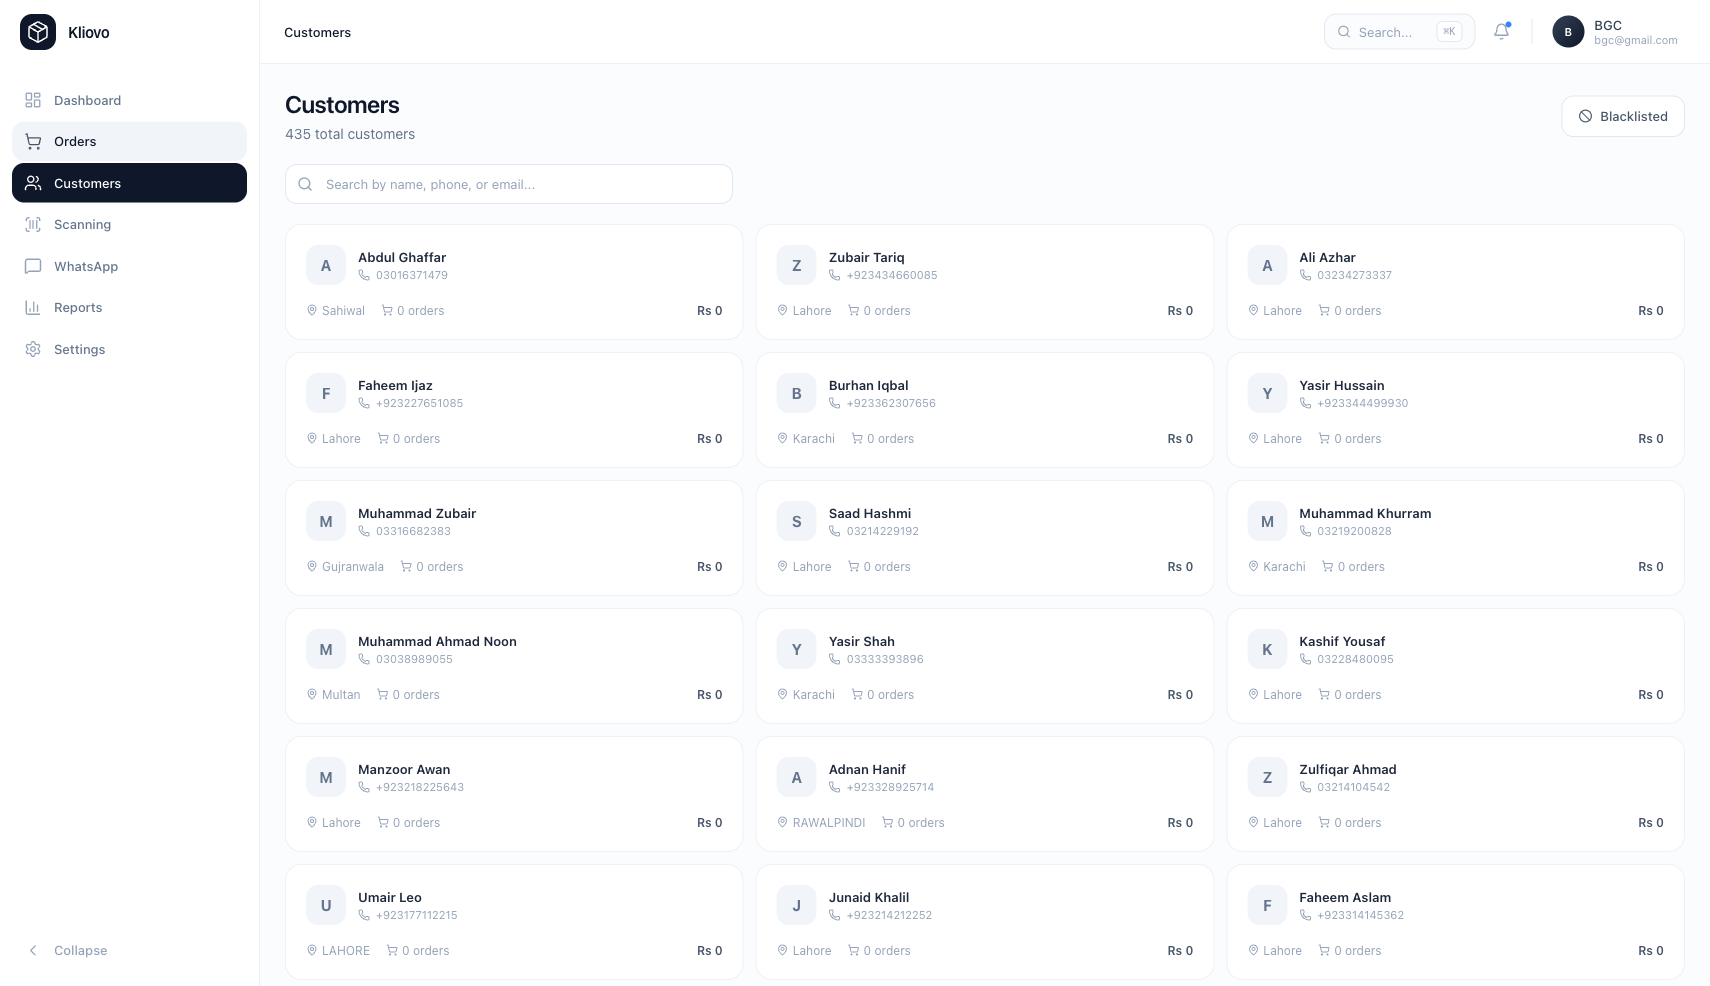Open the Orders section

click(x=75, y=141)
